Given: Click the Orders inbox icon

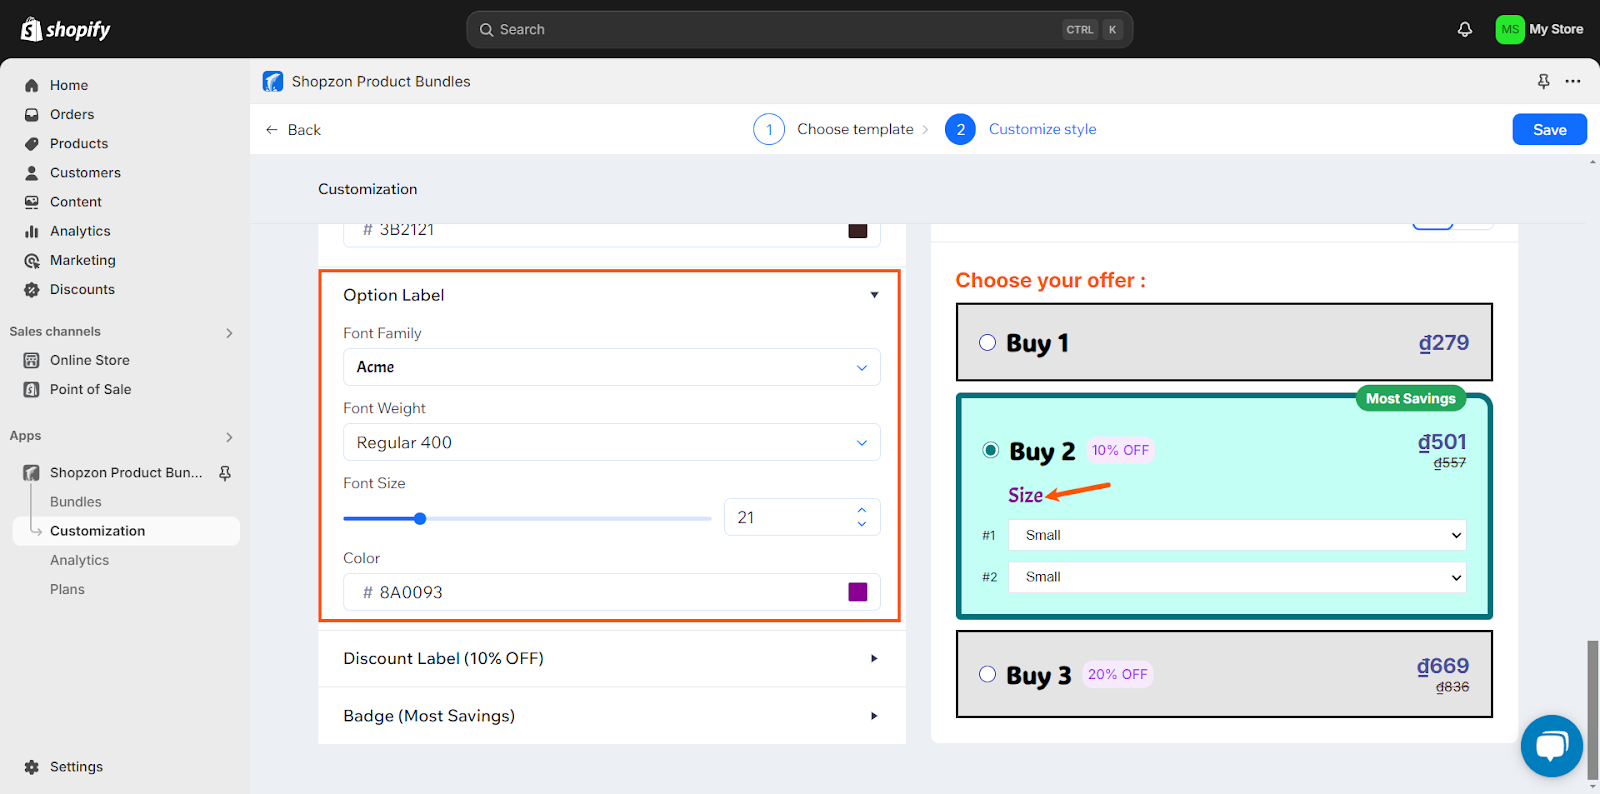Looking at the screenshot, I should tap(31, 114).
